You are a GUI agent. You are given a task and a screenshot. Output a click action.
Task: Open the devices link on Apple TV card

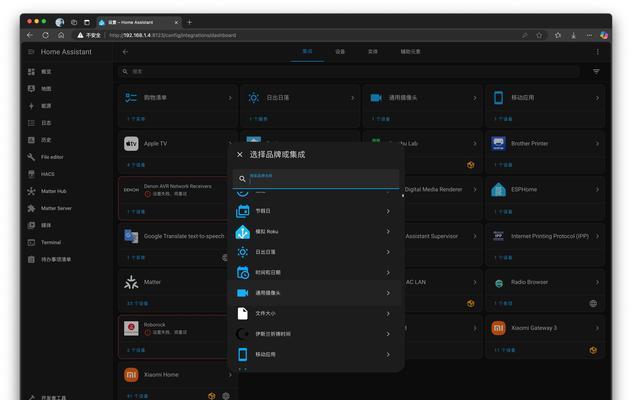(x=136, y=165)
